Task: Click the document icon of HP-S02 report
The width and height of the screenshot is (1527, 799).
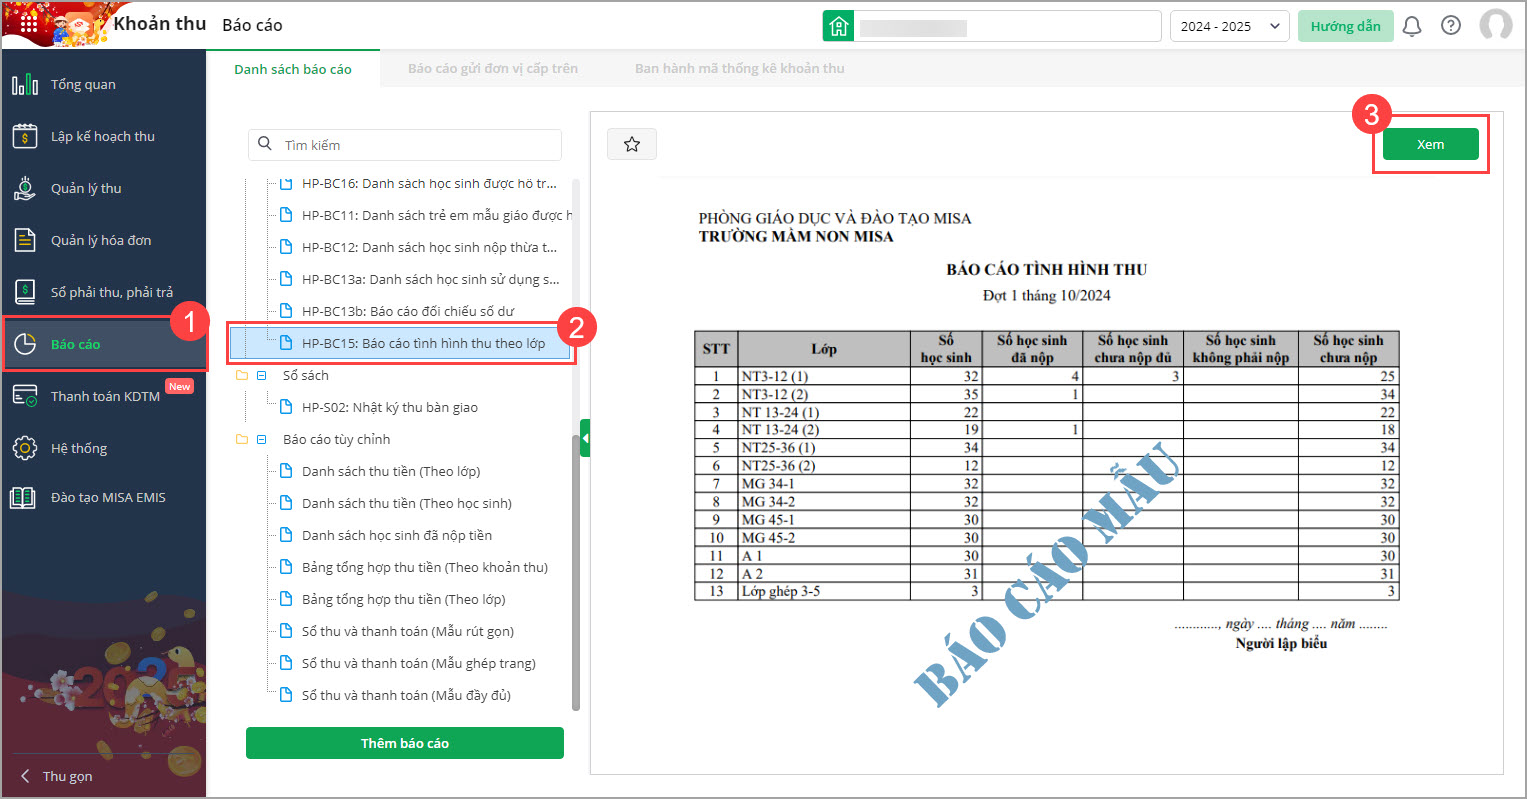Action: click(x=286, y=407)
